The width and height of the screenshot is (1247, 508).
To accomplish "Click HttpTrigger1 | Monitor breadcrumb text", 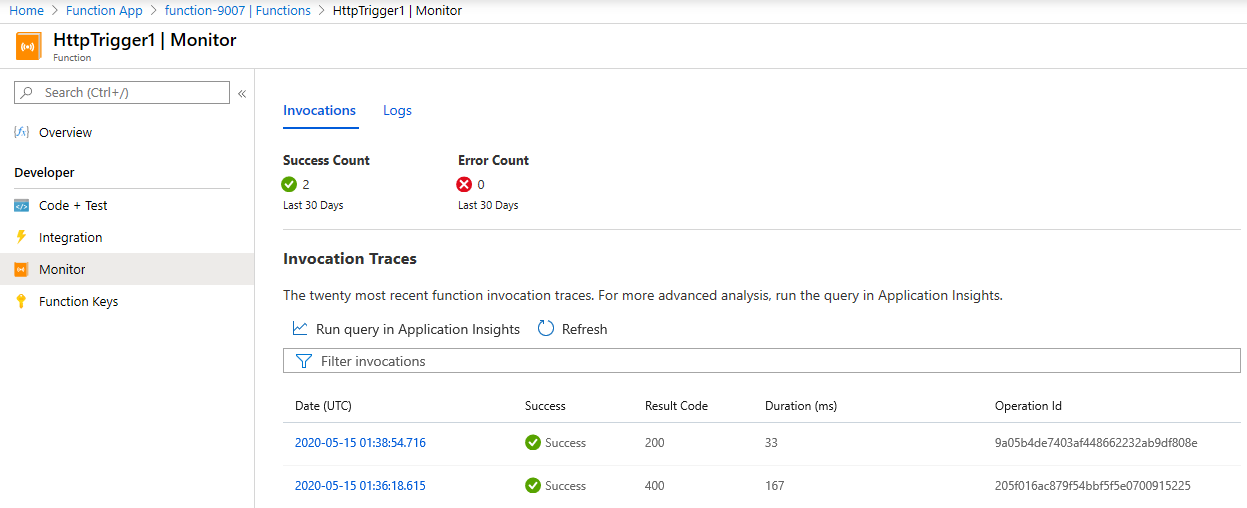I will click(x=397, y=11).
